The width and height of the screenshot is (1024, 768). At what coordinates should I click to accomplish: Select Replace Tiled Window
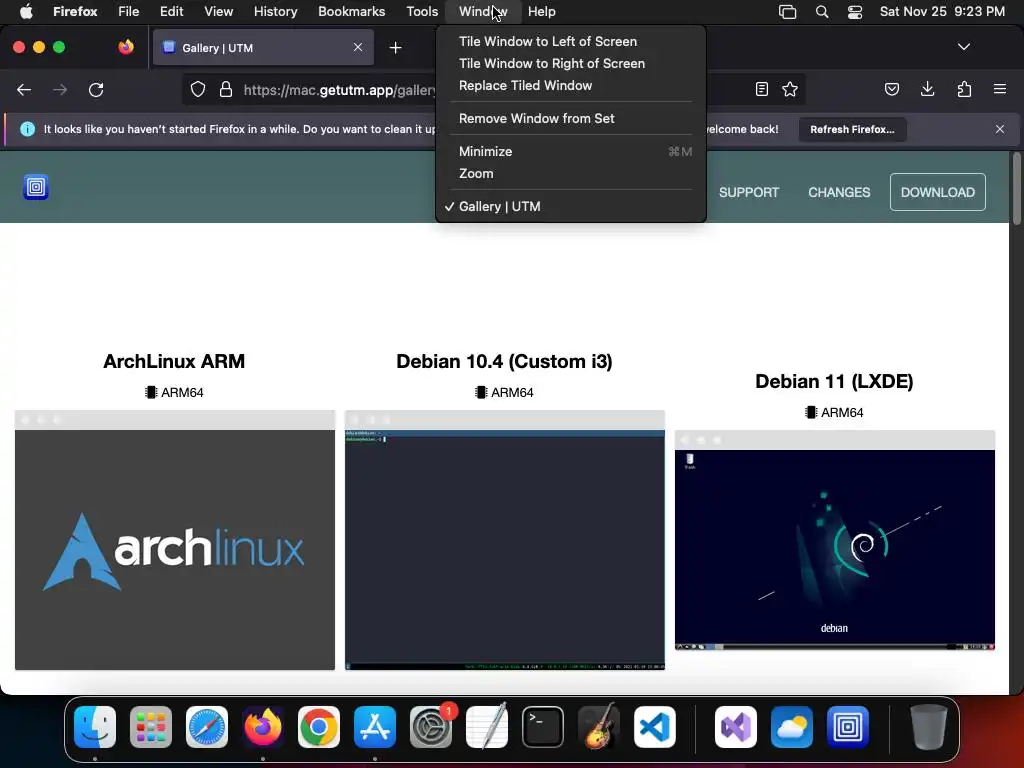(571, 86)
